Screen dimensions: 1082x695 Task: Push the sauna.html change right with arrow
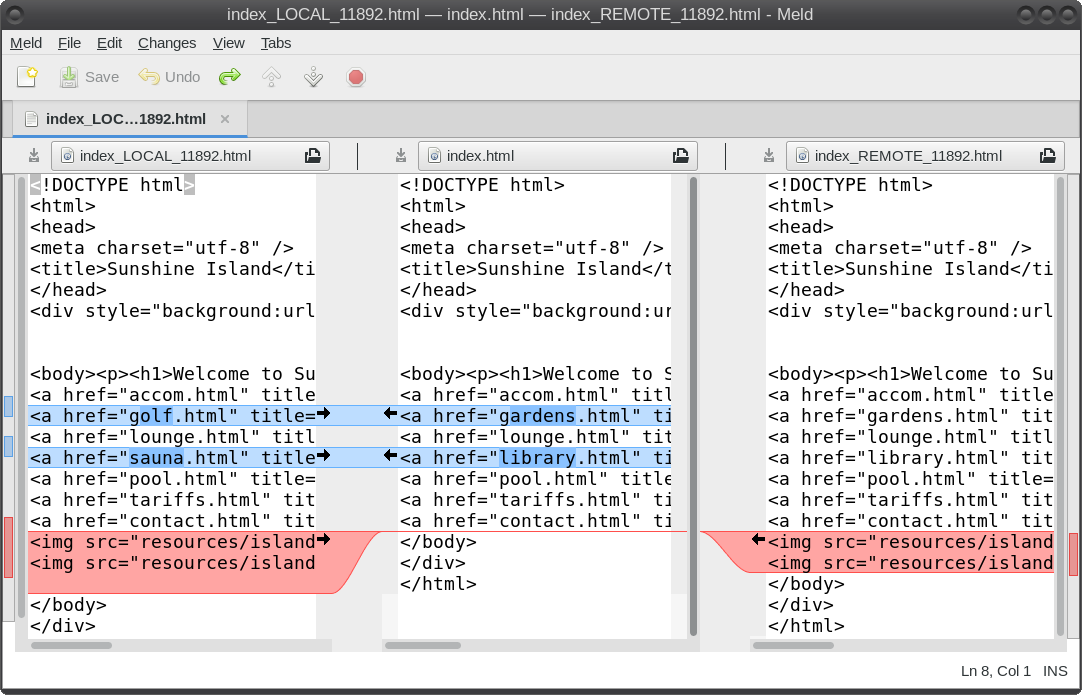323,456
